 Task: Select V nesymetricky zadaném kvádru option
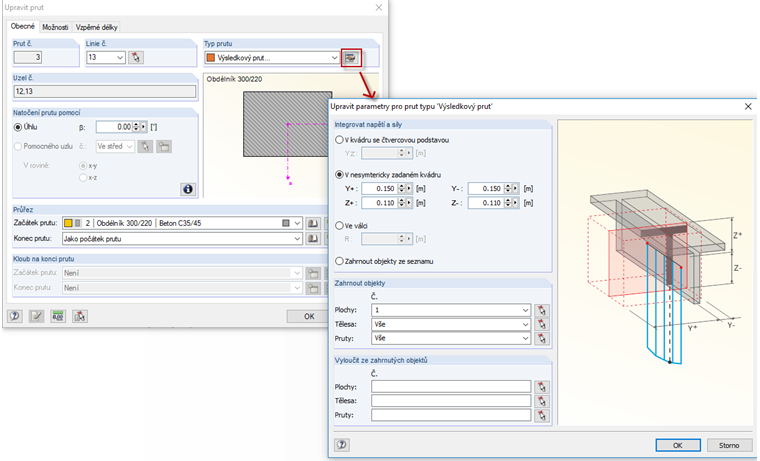339,175
